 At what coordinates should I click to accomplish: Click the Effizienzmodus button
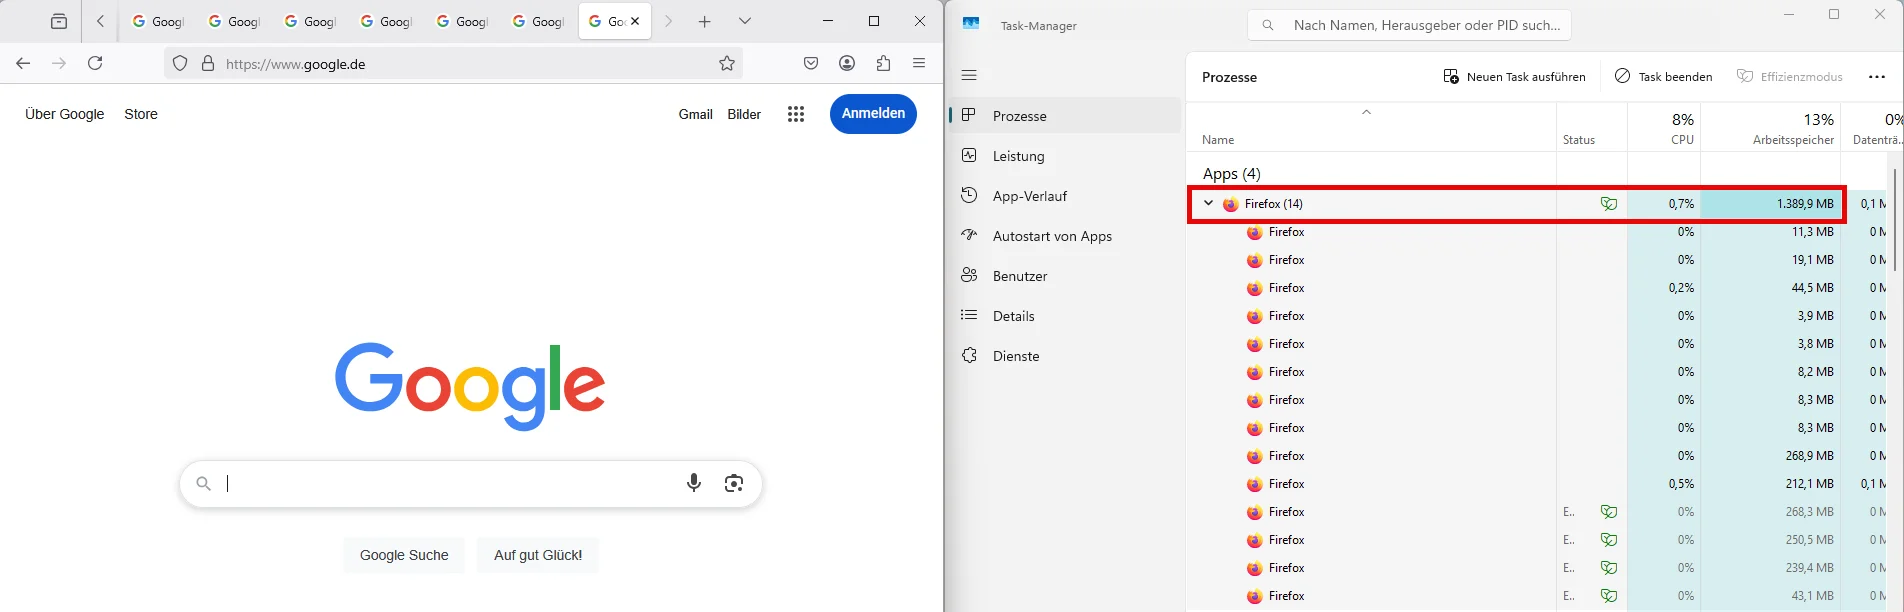pyautogui.click(x=1790, y=77)
